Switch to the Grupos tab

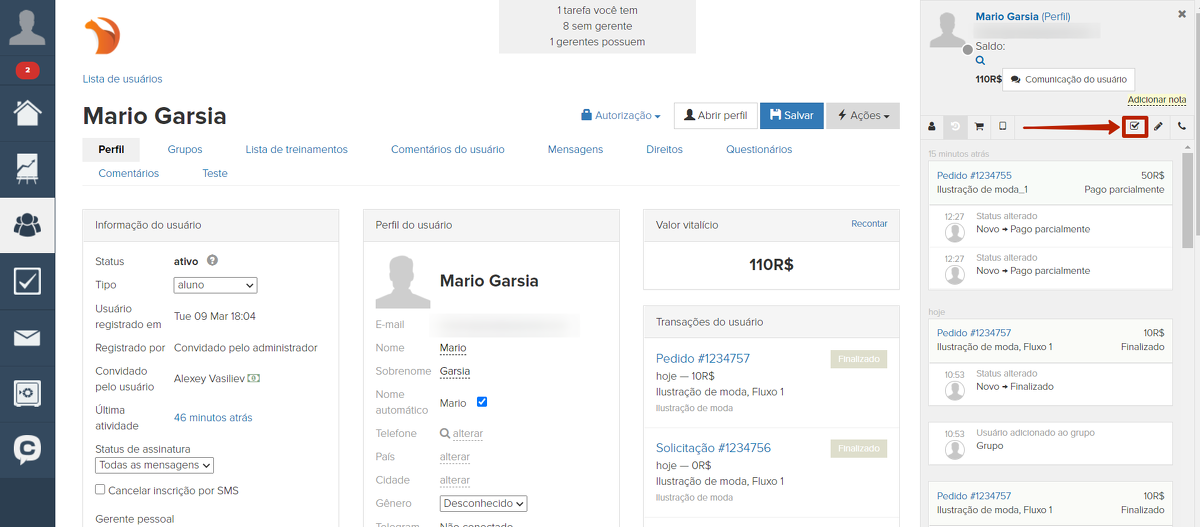click(185, 149)
